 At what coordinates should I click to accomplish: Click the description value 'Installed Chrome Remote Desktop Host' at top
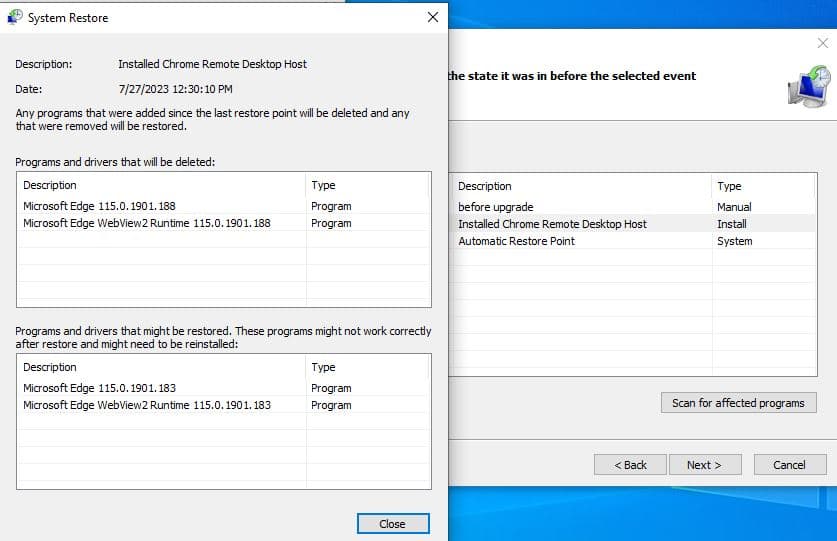[x=212, y=64]
